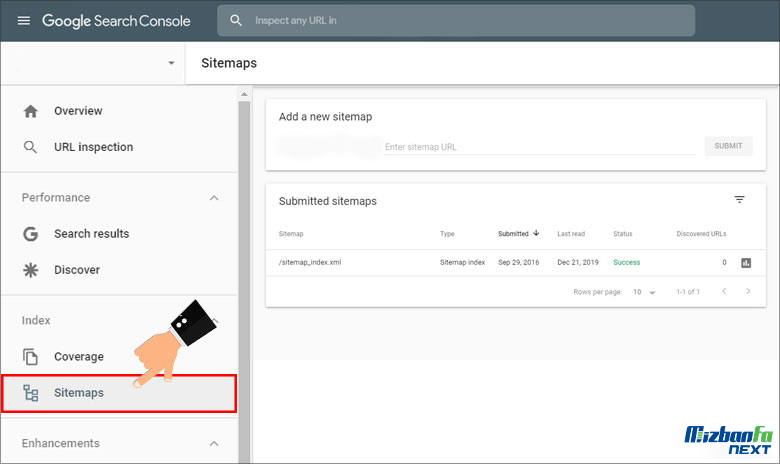Click the URL inspection magnifier icon
The height and width of the screenshot is (464, 780).
tap(30, 147)
